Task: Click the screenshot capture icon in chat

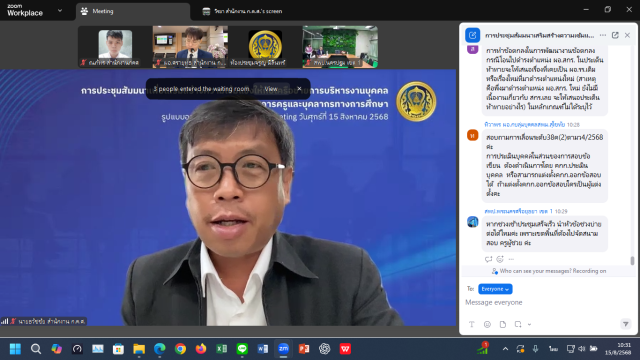Action: (x=518, y=324)
